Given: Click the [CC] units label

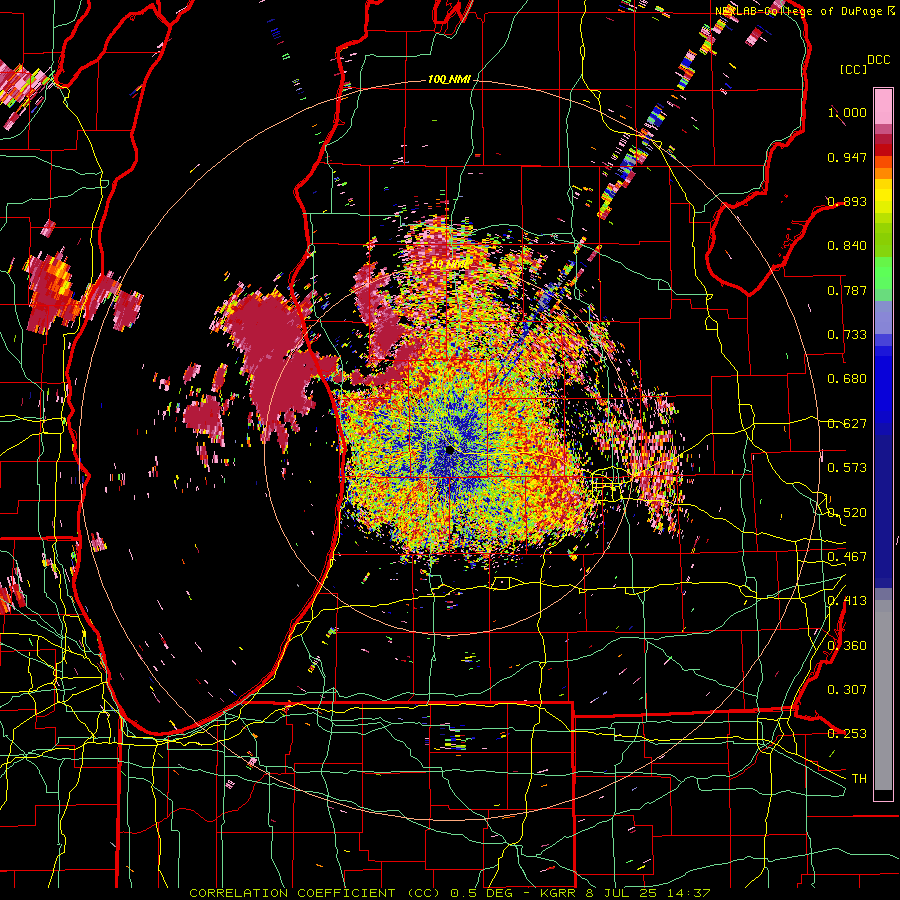Looking at the screenshot, I should click(854, 69).
